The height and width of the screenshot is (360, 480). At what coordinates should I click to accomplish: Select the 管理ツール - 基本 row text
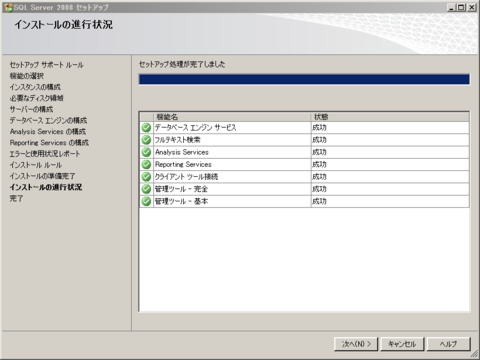click(x=181, y=202)
